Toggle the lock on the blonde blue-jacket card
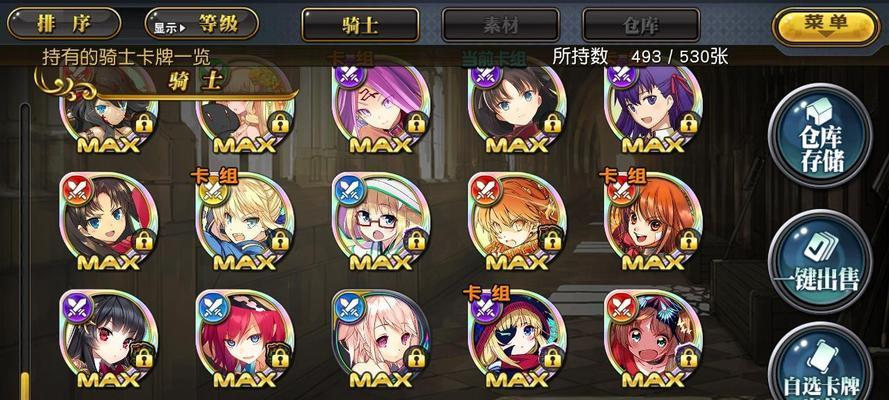This screenshot has width=889, height=400. [x=280, y=240]
